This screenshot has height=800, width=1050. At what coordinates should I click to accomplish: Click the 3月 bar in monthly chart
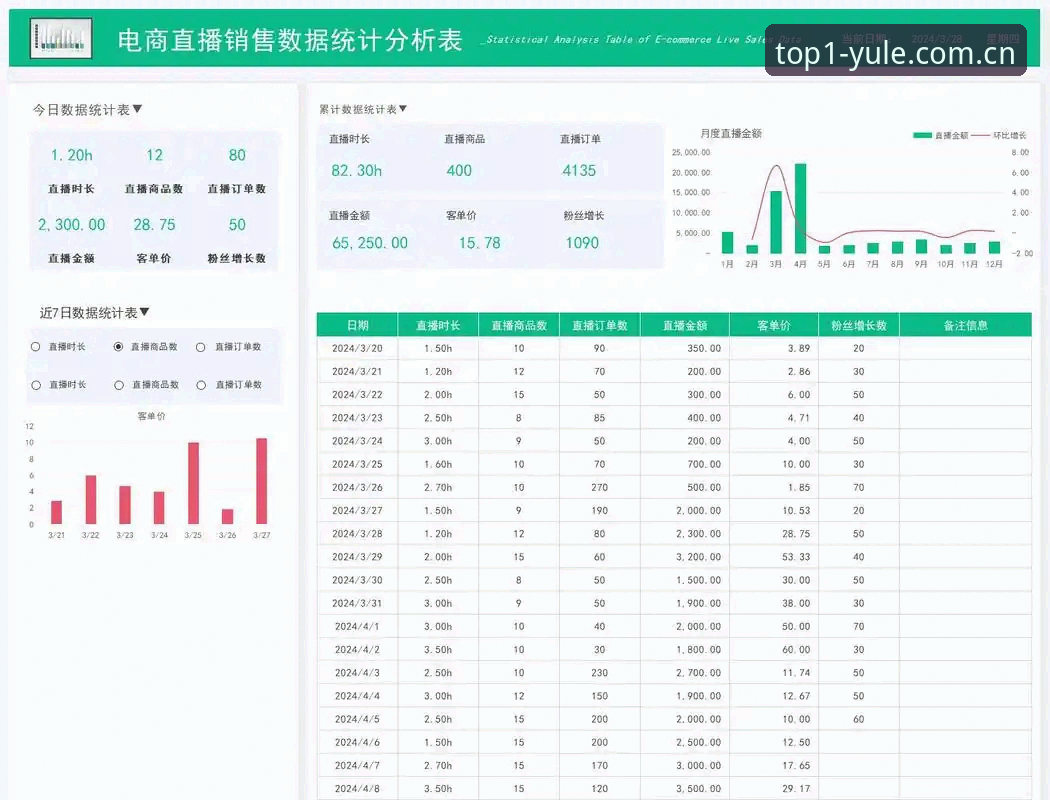click(x=776, y=222)
